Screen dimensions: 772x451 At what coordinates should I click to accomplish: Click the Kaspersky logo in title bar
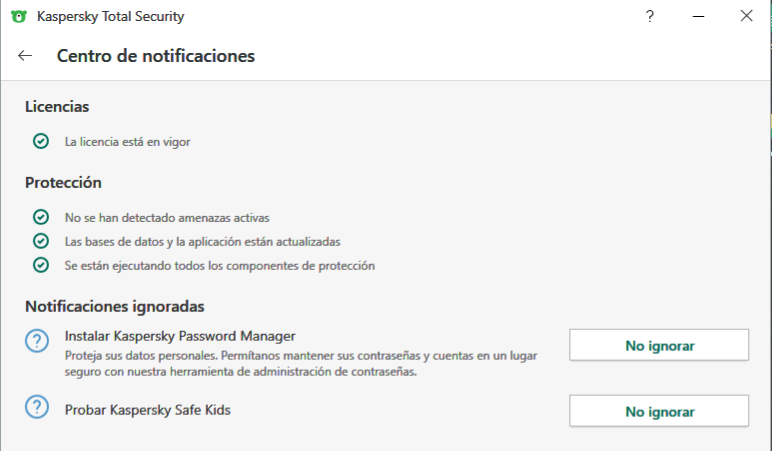(18, 17)
